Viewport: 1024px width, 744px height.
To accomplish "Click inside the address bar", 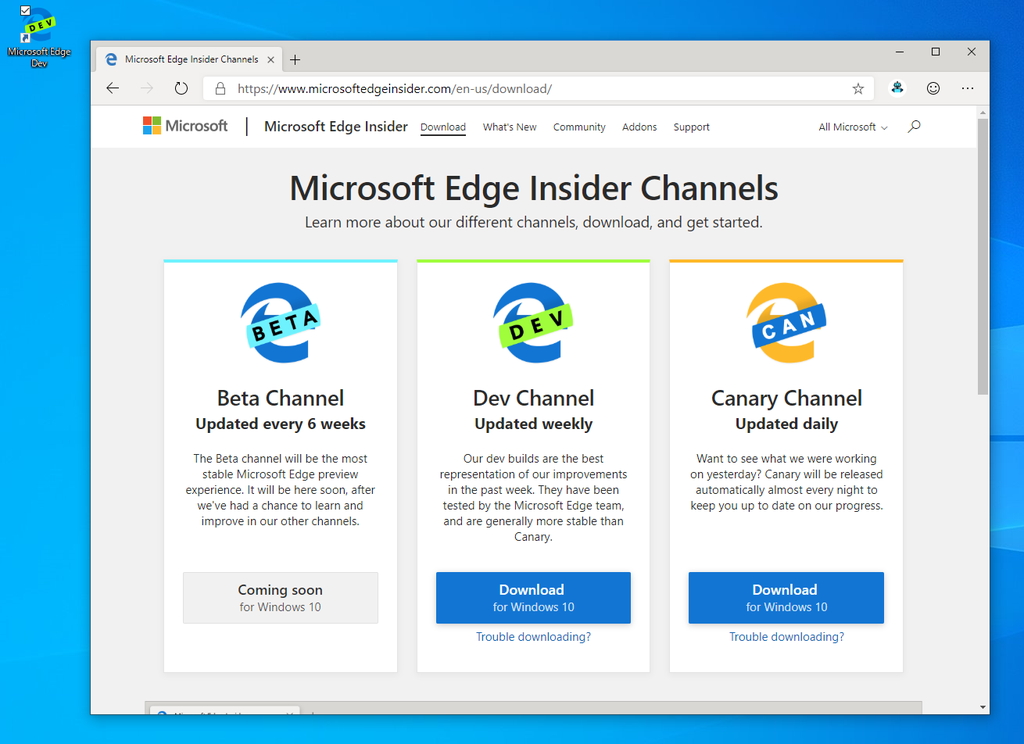I will (x=500, y=88).
